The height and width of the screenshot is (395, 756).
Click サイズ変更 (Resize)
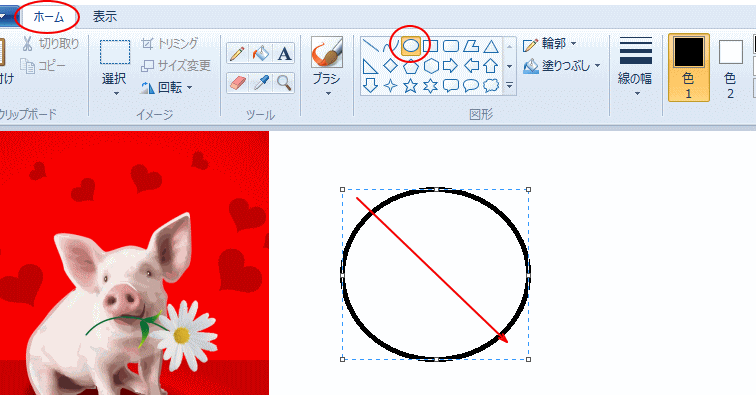pos(176,66)
